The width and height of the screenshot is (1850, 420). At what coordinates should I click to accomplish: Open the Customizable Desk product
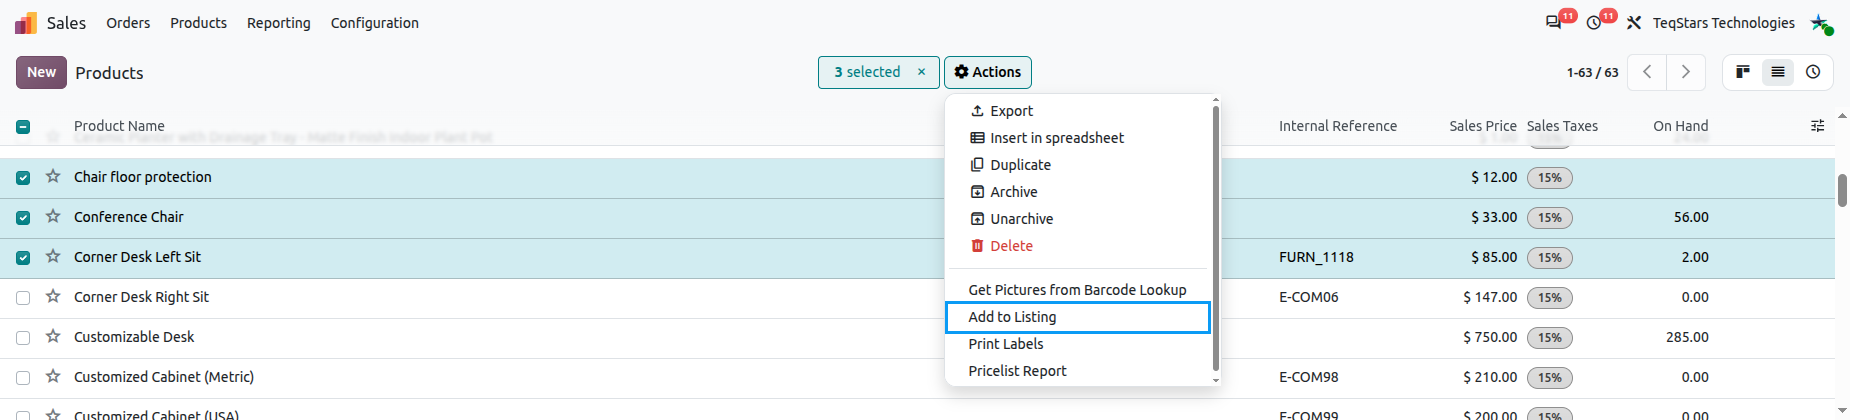tap(134, 337)
